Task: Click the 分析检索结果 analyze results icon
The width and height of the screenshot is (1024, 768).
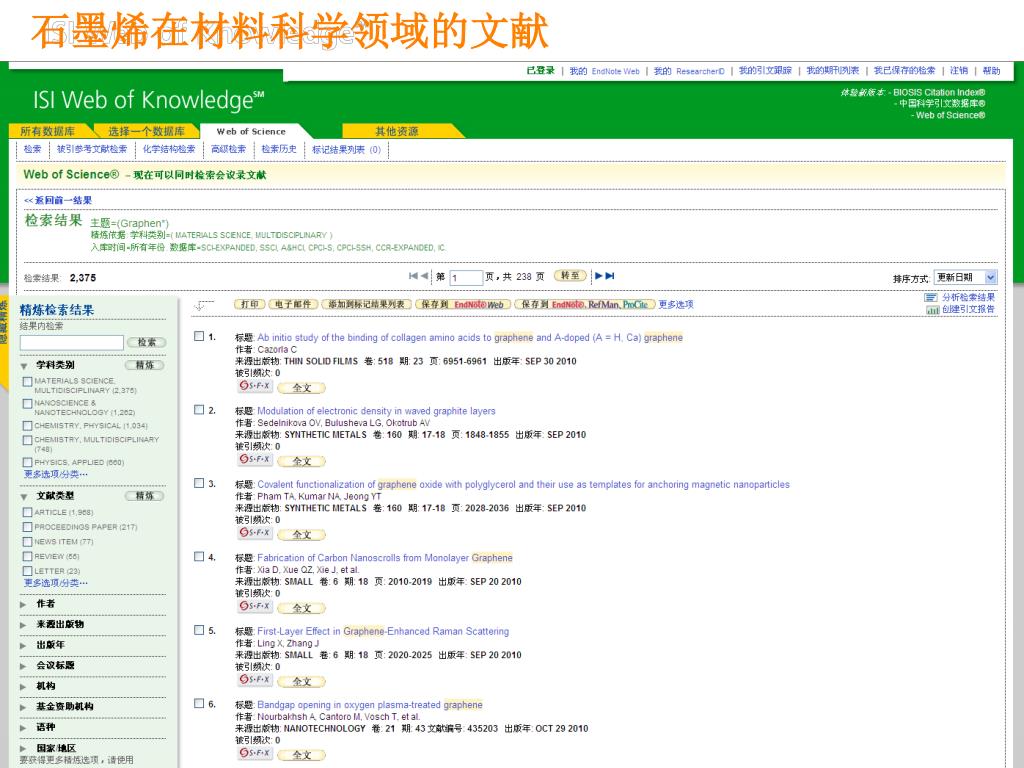Action: (931, 298)
